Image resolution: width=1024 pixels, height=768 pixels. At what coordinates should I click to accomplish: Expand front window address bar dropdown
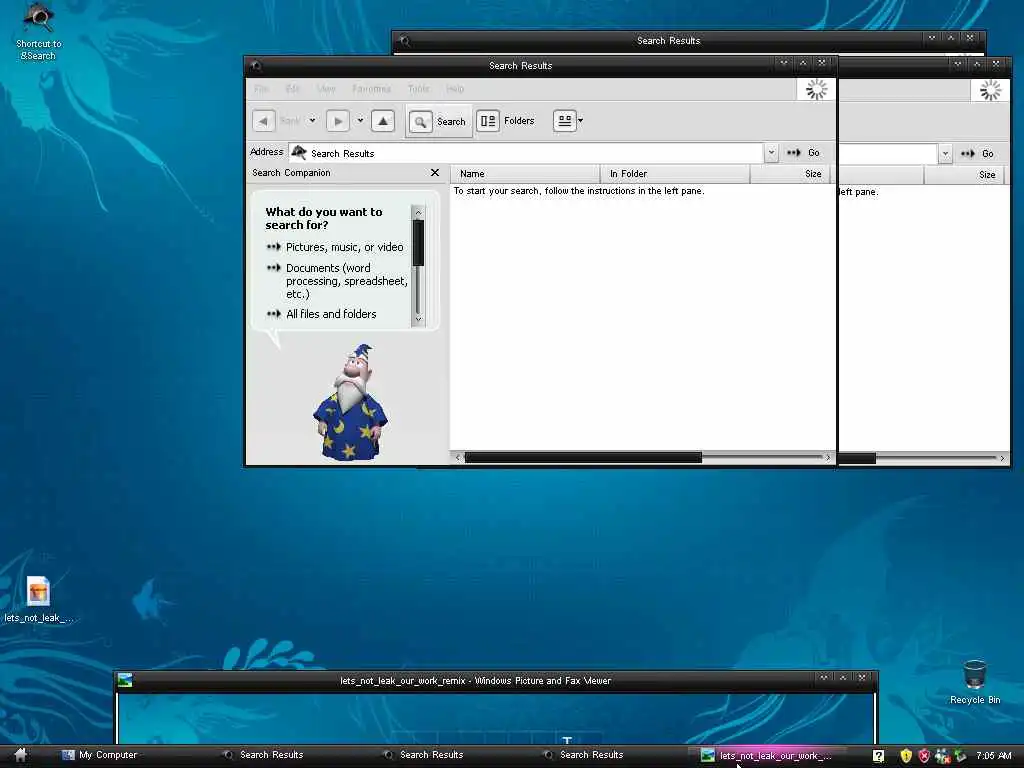771,153
